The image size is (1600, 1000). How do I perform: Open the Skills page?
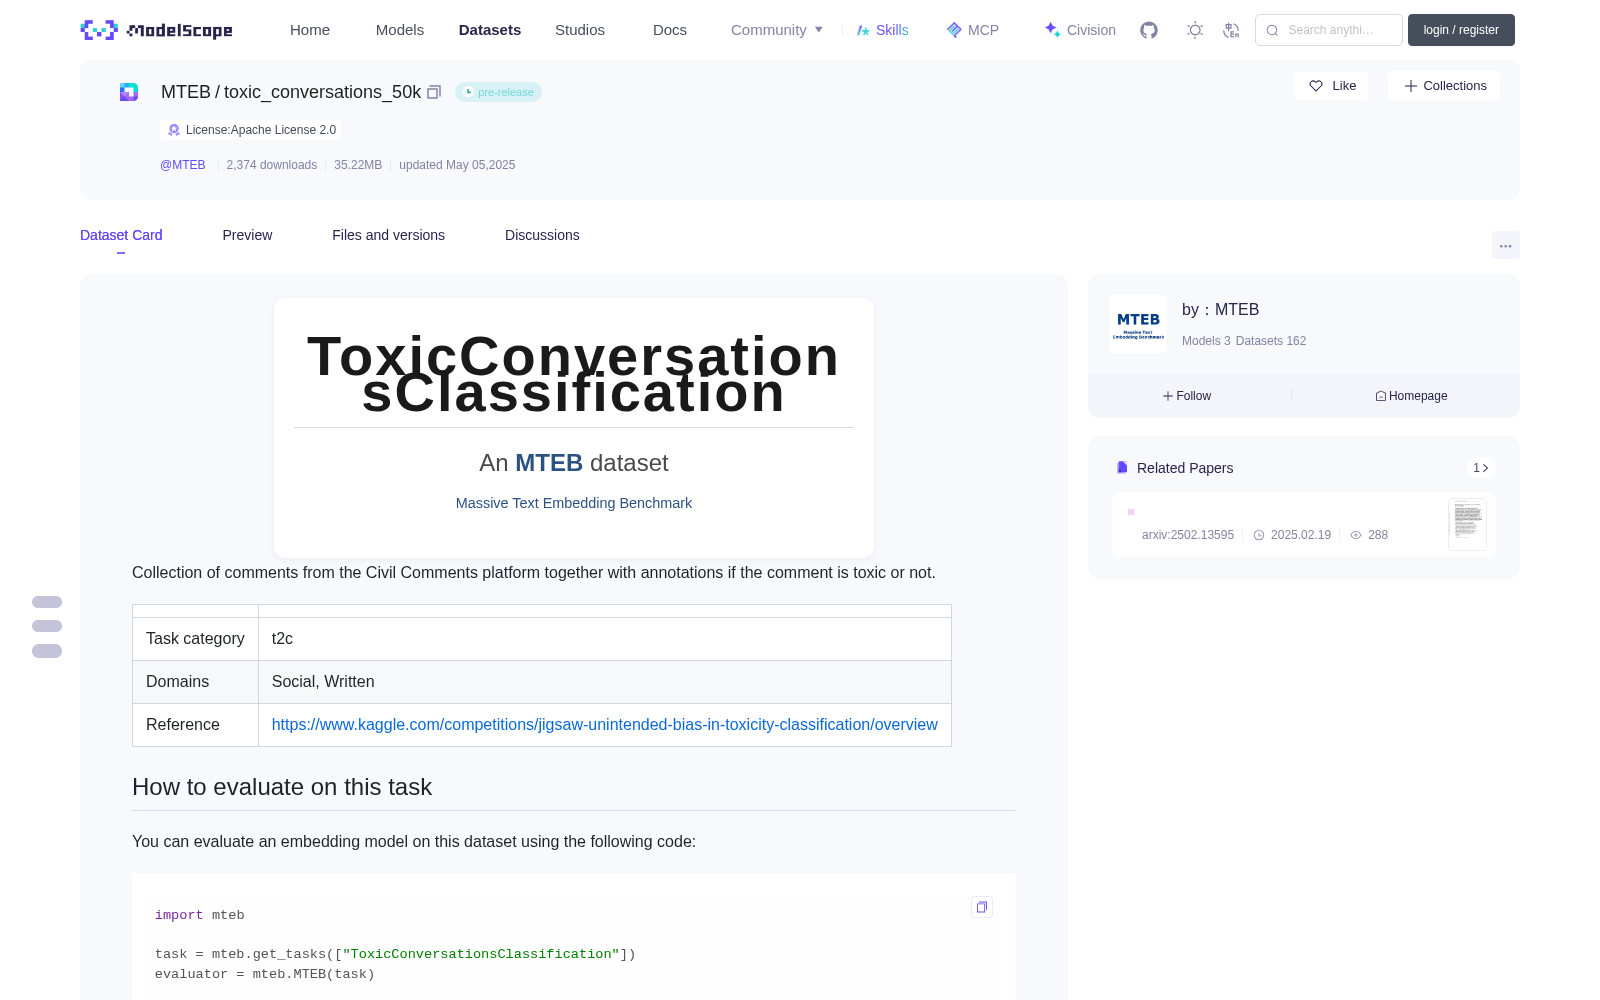tap(882, 30)
